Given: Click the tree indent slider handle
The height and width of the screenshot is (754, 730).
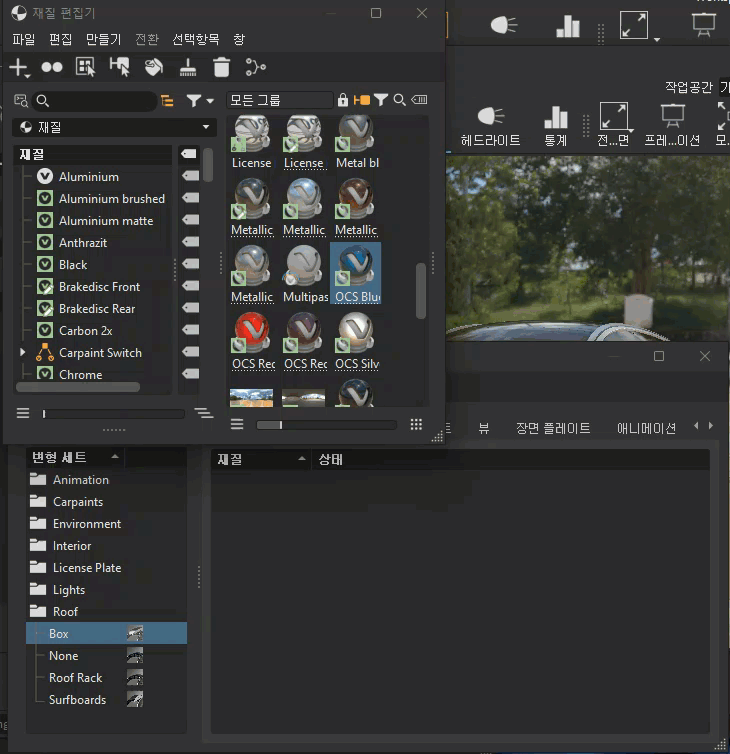Looking at the screenshot, I should pyautogui.click(x=44, y=414).
